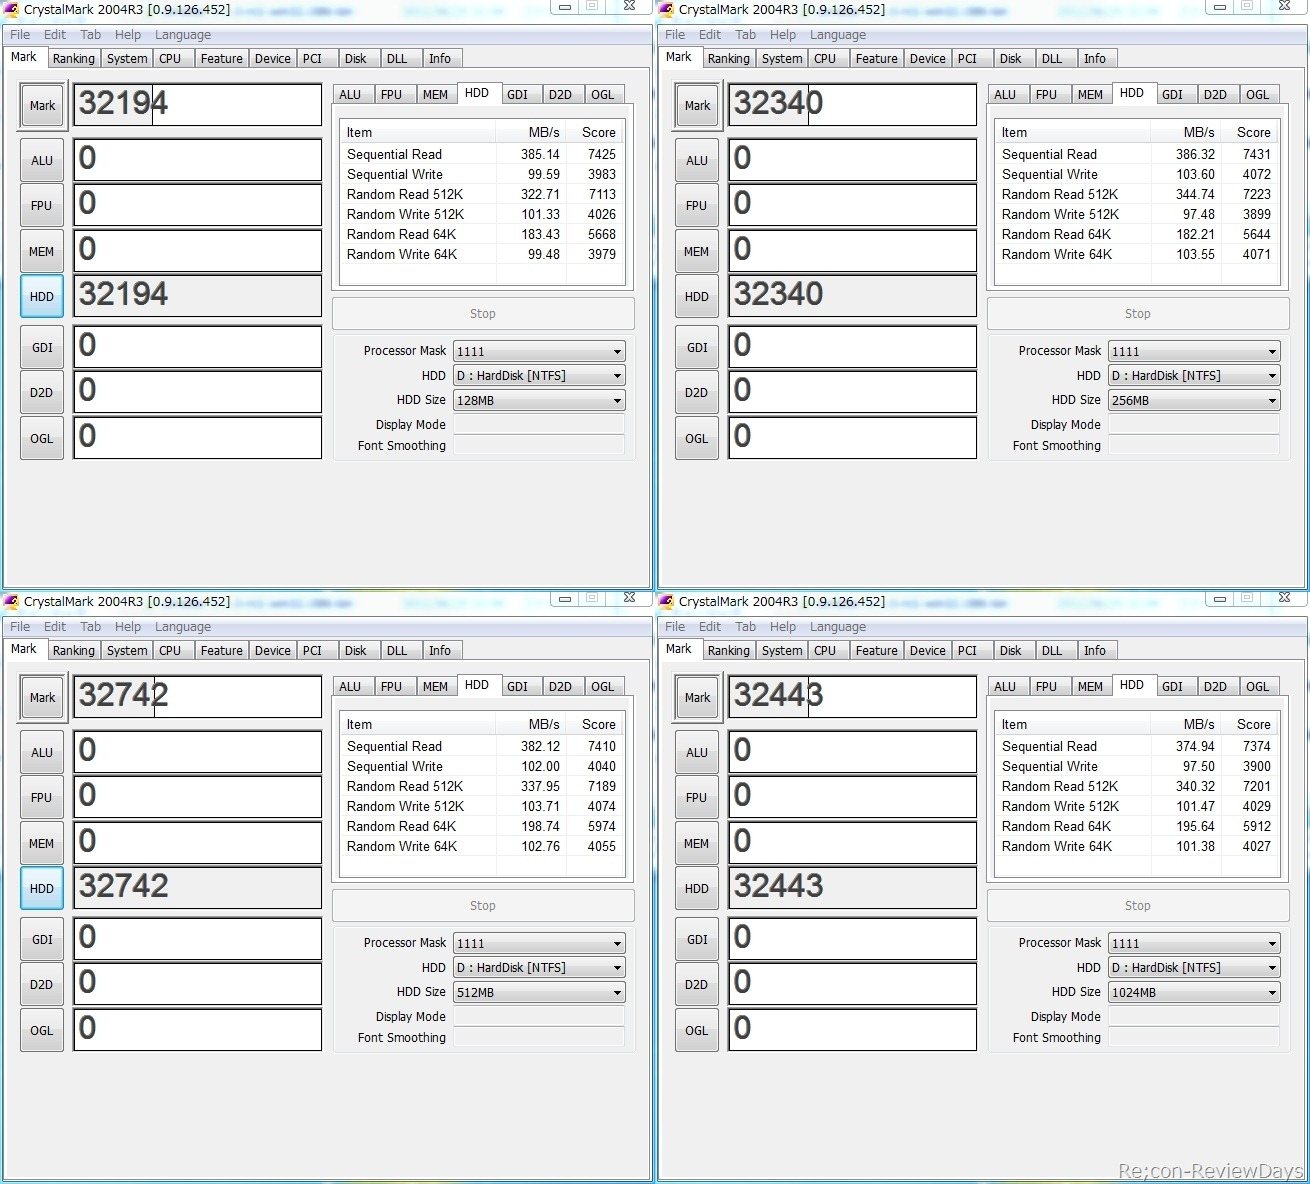Expand the HDD Size dropdown showing 256MB

click(1194, 400)
